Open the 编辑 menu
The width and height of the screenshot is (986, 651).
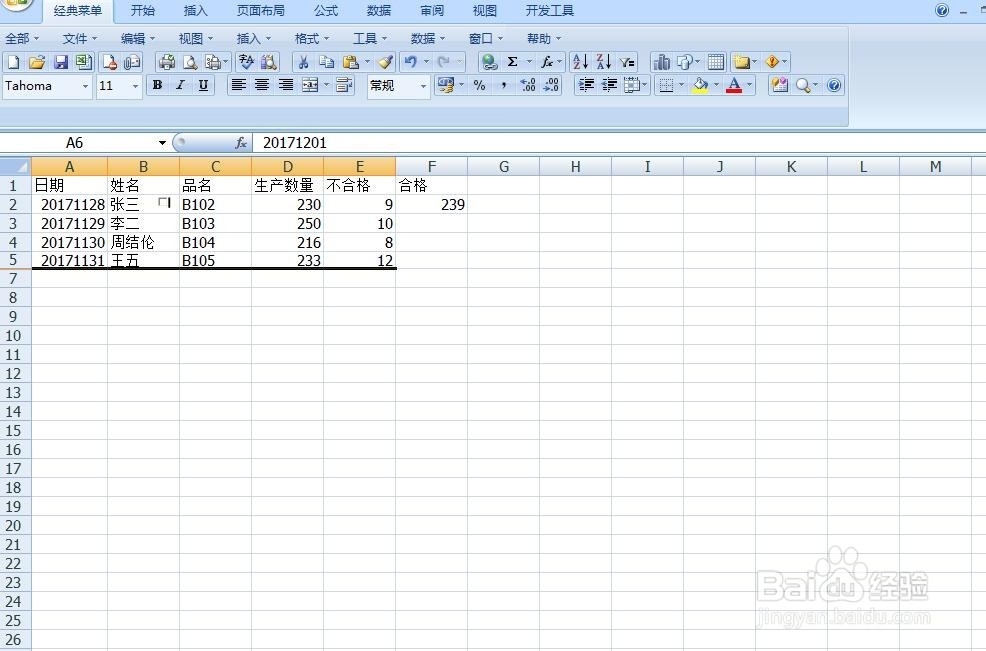[x=138, y=38]
